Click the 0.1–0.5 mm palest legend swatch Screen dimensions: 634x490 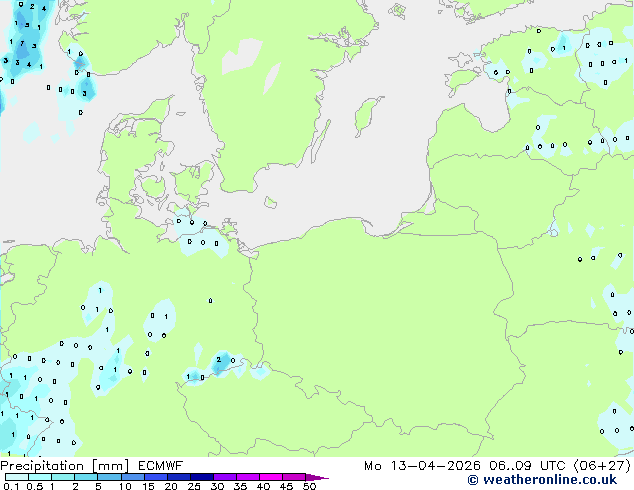pyautogui.click(x=17, y=477)
